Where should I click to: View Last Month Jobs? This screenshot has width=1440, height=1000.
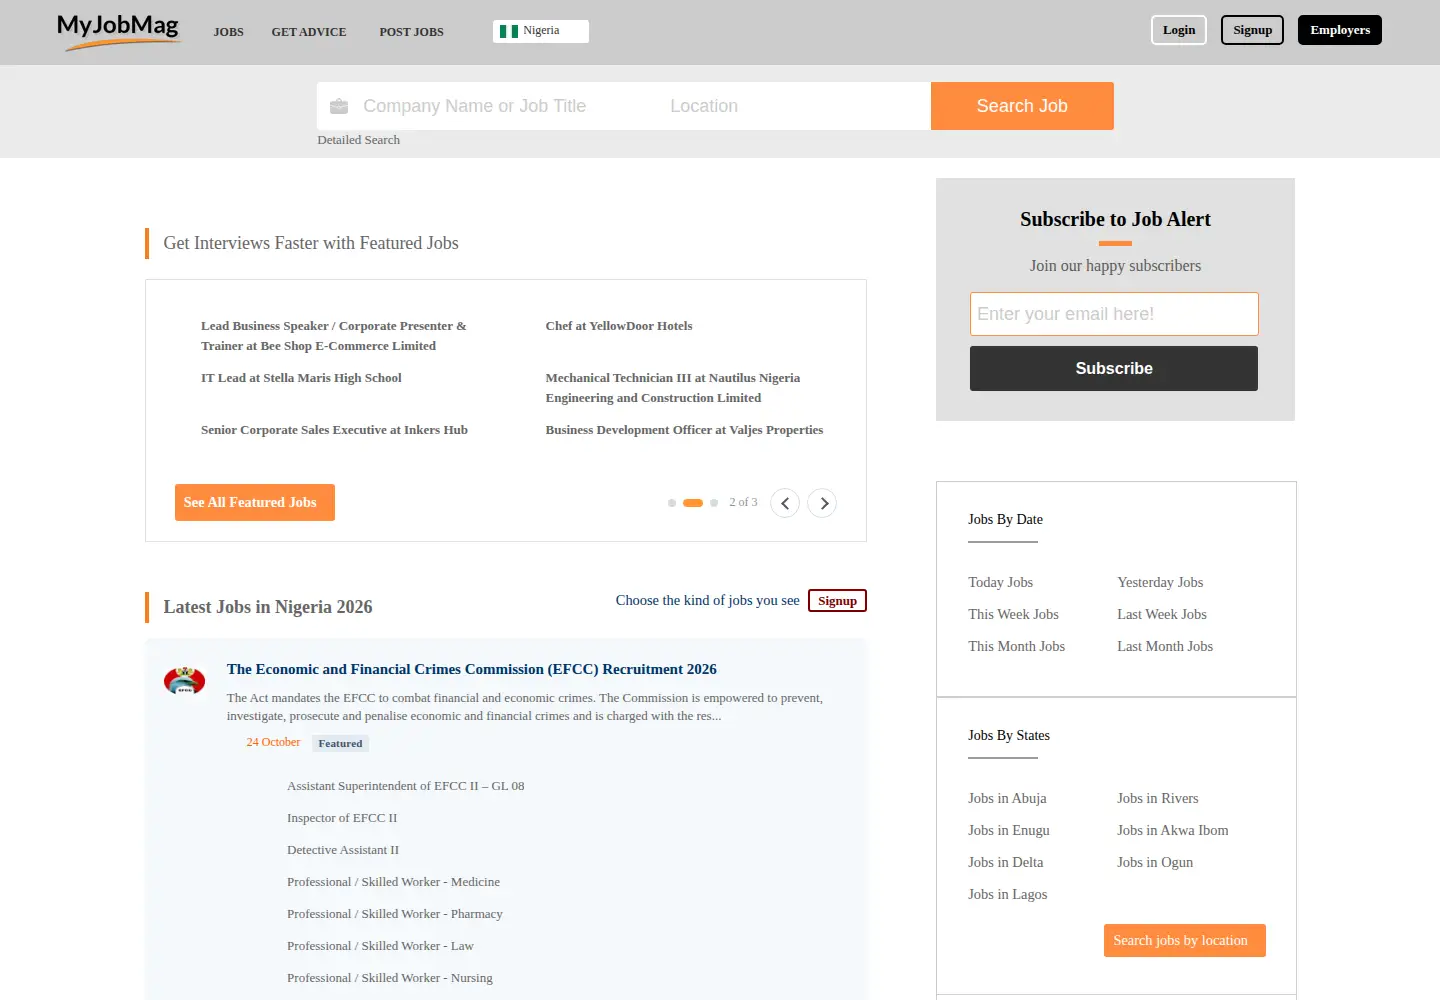pyautogui.click(x=1165, y=646)
